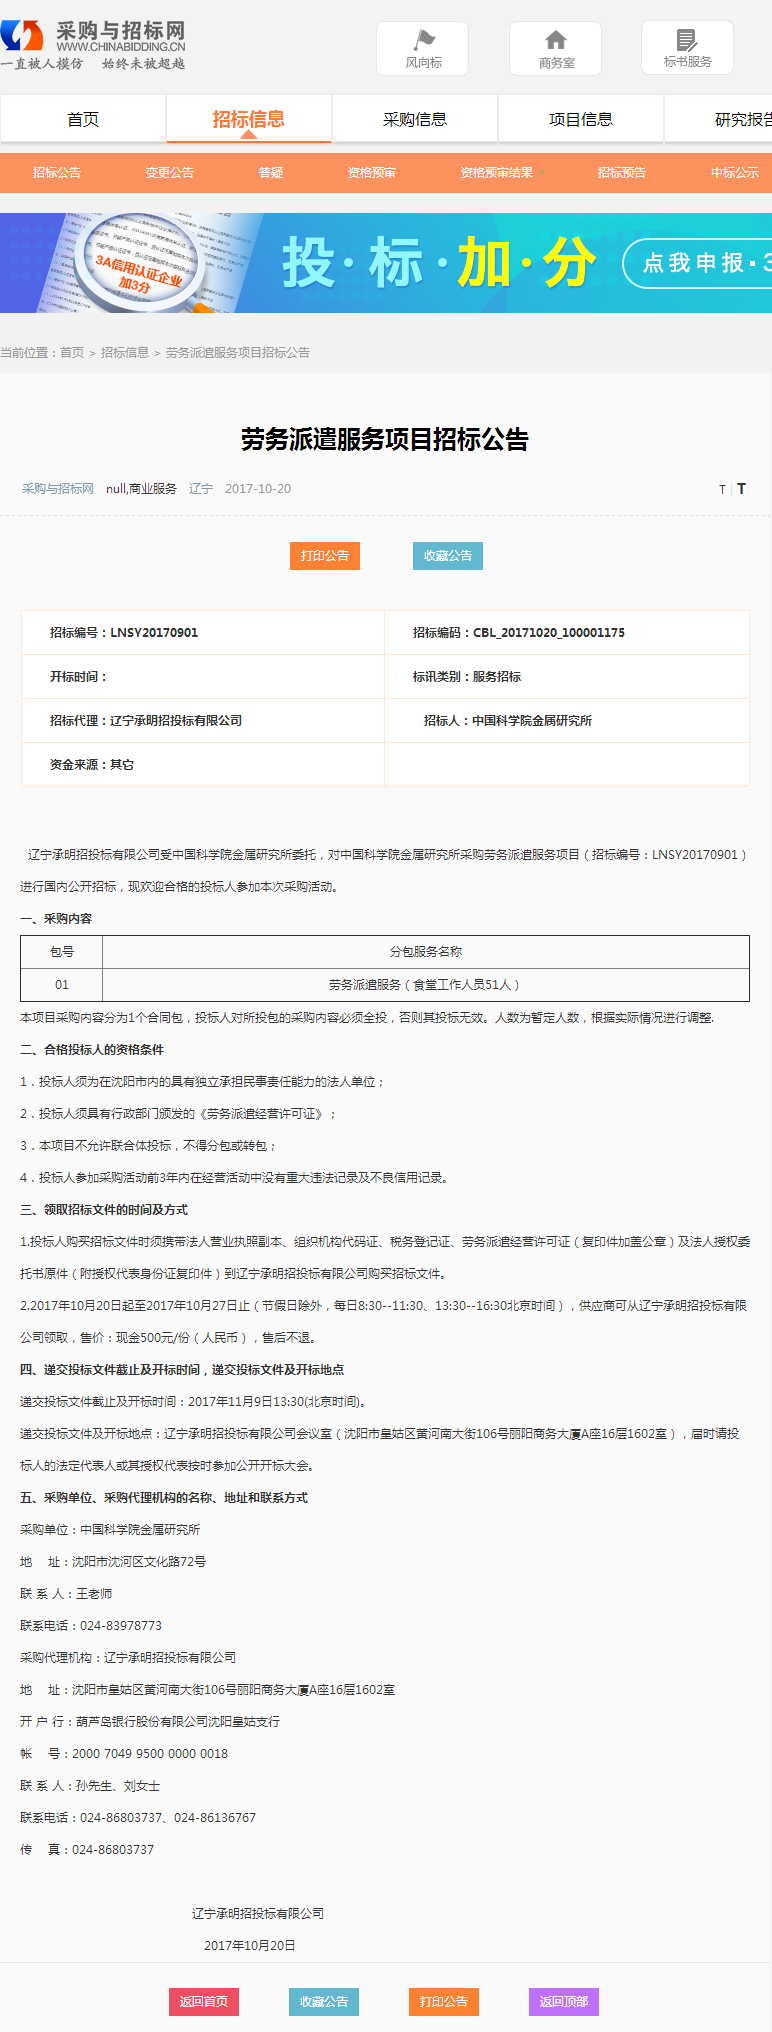This screenshot has width=772, height=2032.
Task: Switch to the 采购信息 tab
Action: [415, 120]
